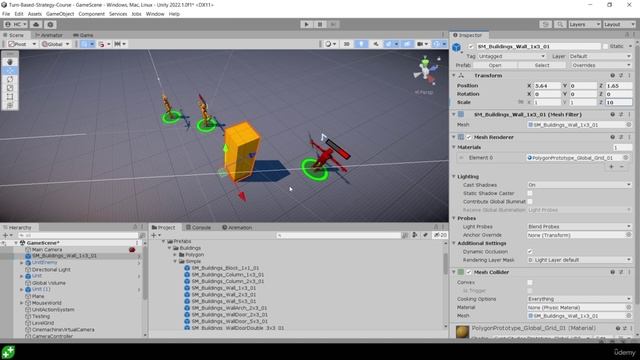The height and width of the screenshot is (360, 640).
Task: Open the Layers dropdown button
Action: tap(584, 24)
